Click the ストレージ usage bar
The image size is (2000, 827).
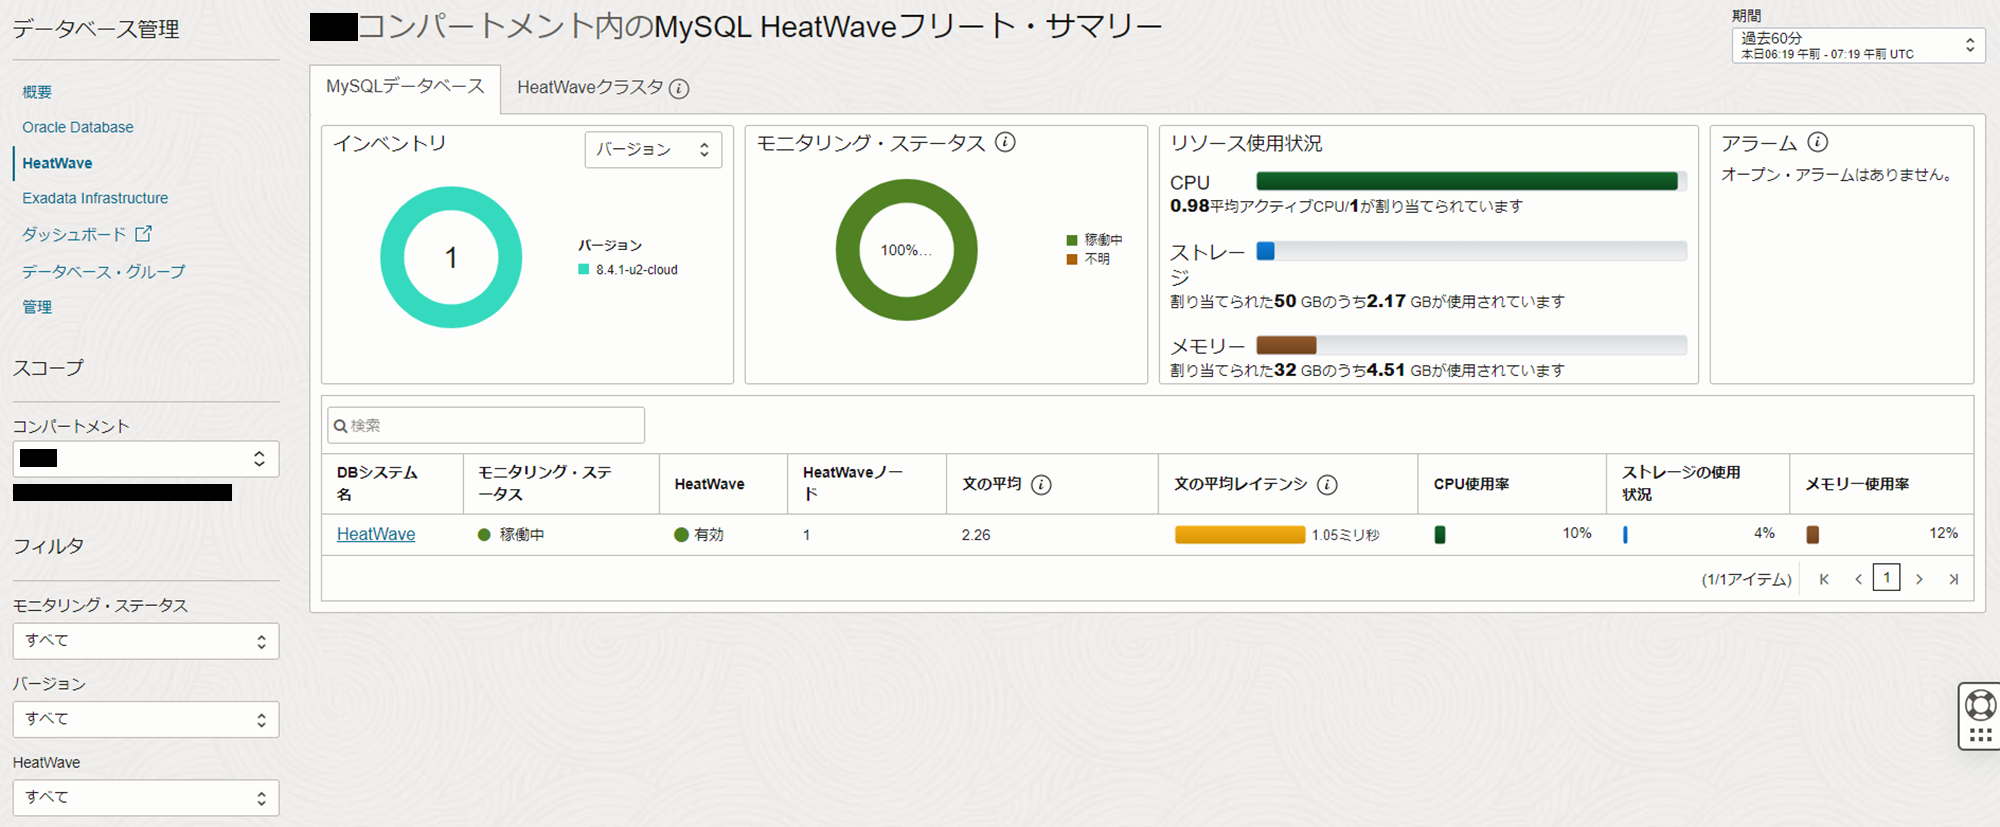1471,251
